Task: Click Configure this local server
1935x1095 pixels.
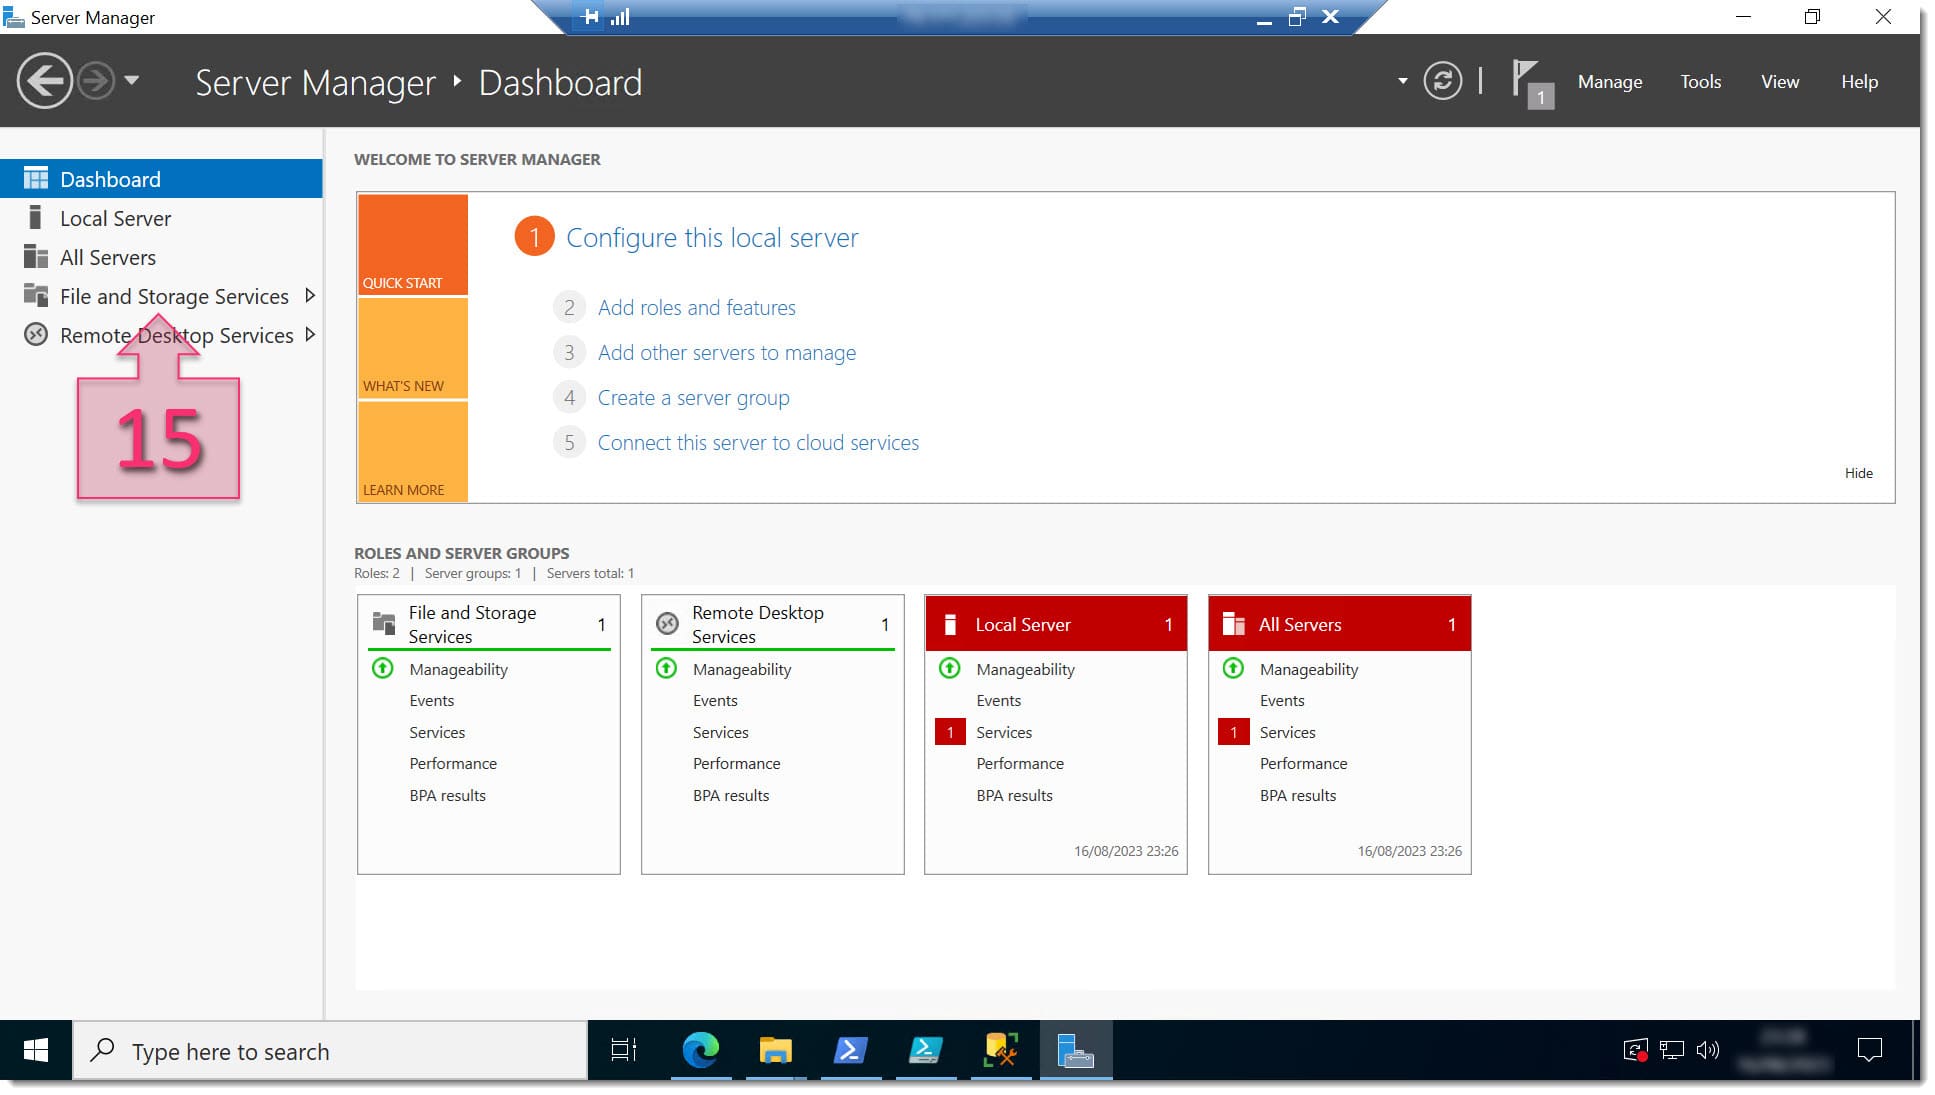Action: (x=712, y=238)
